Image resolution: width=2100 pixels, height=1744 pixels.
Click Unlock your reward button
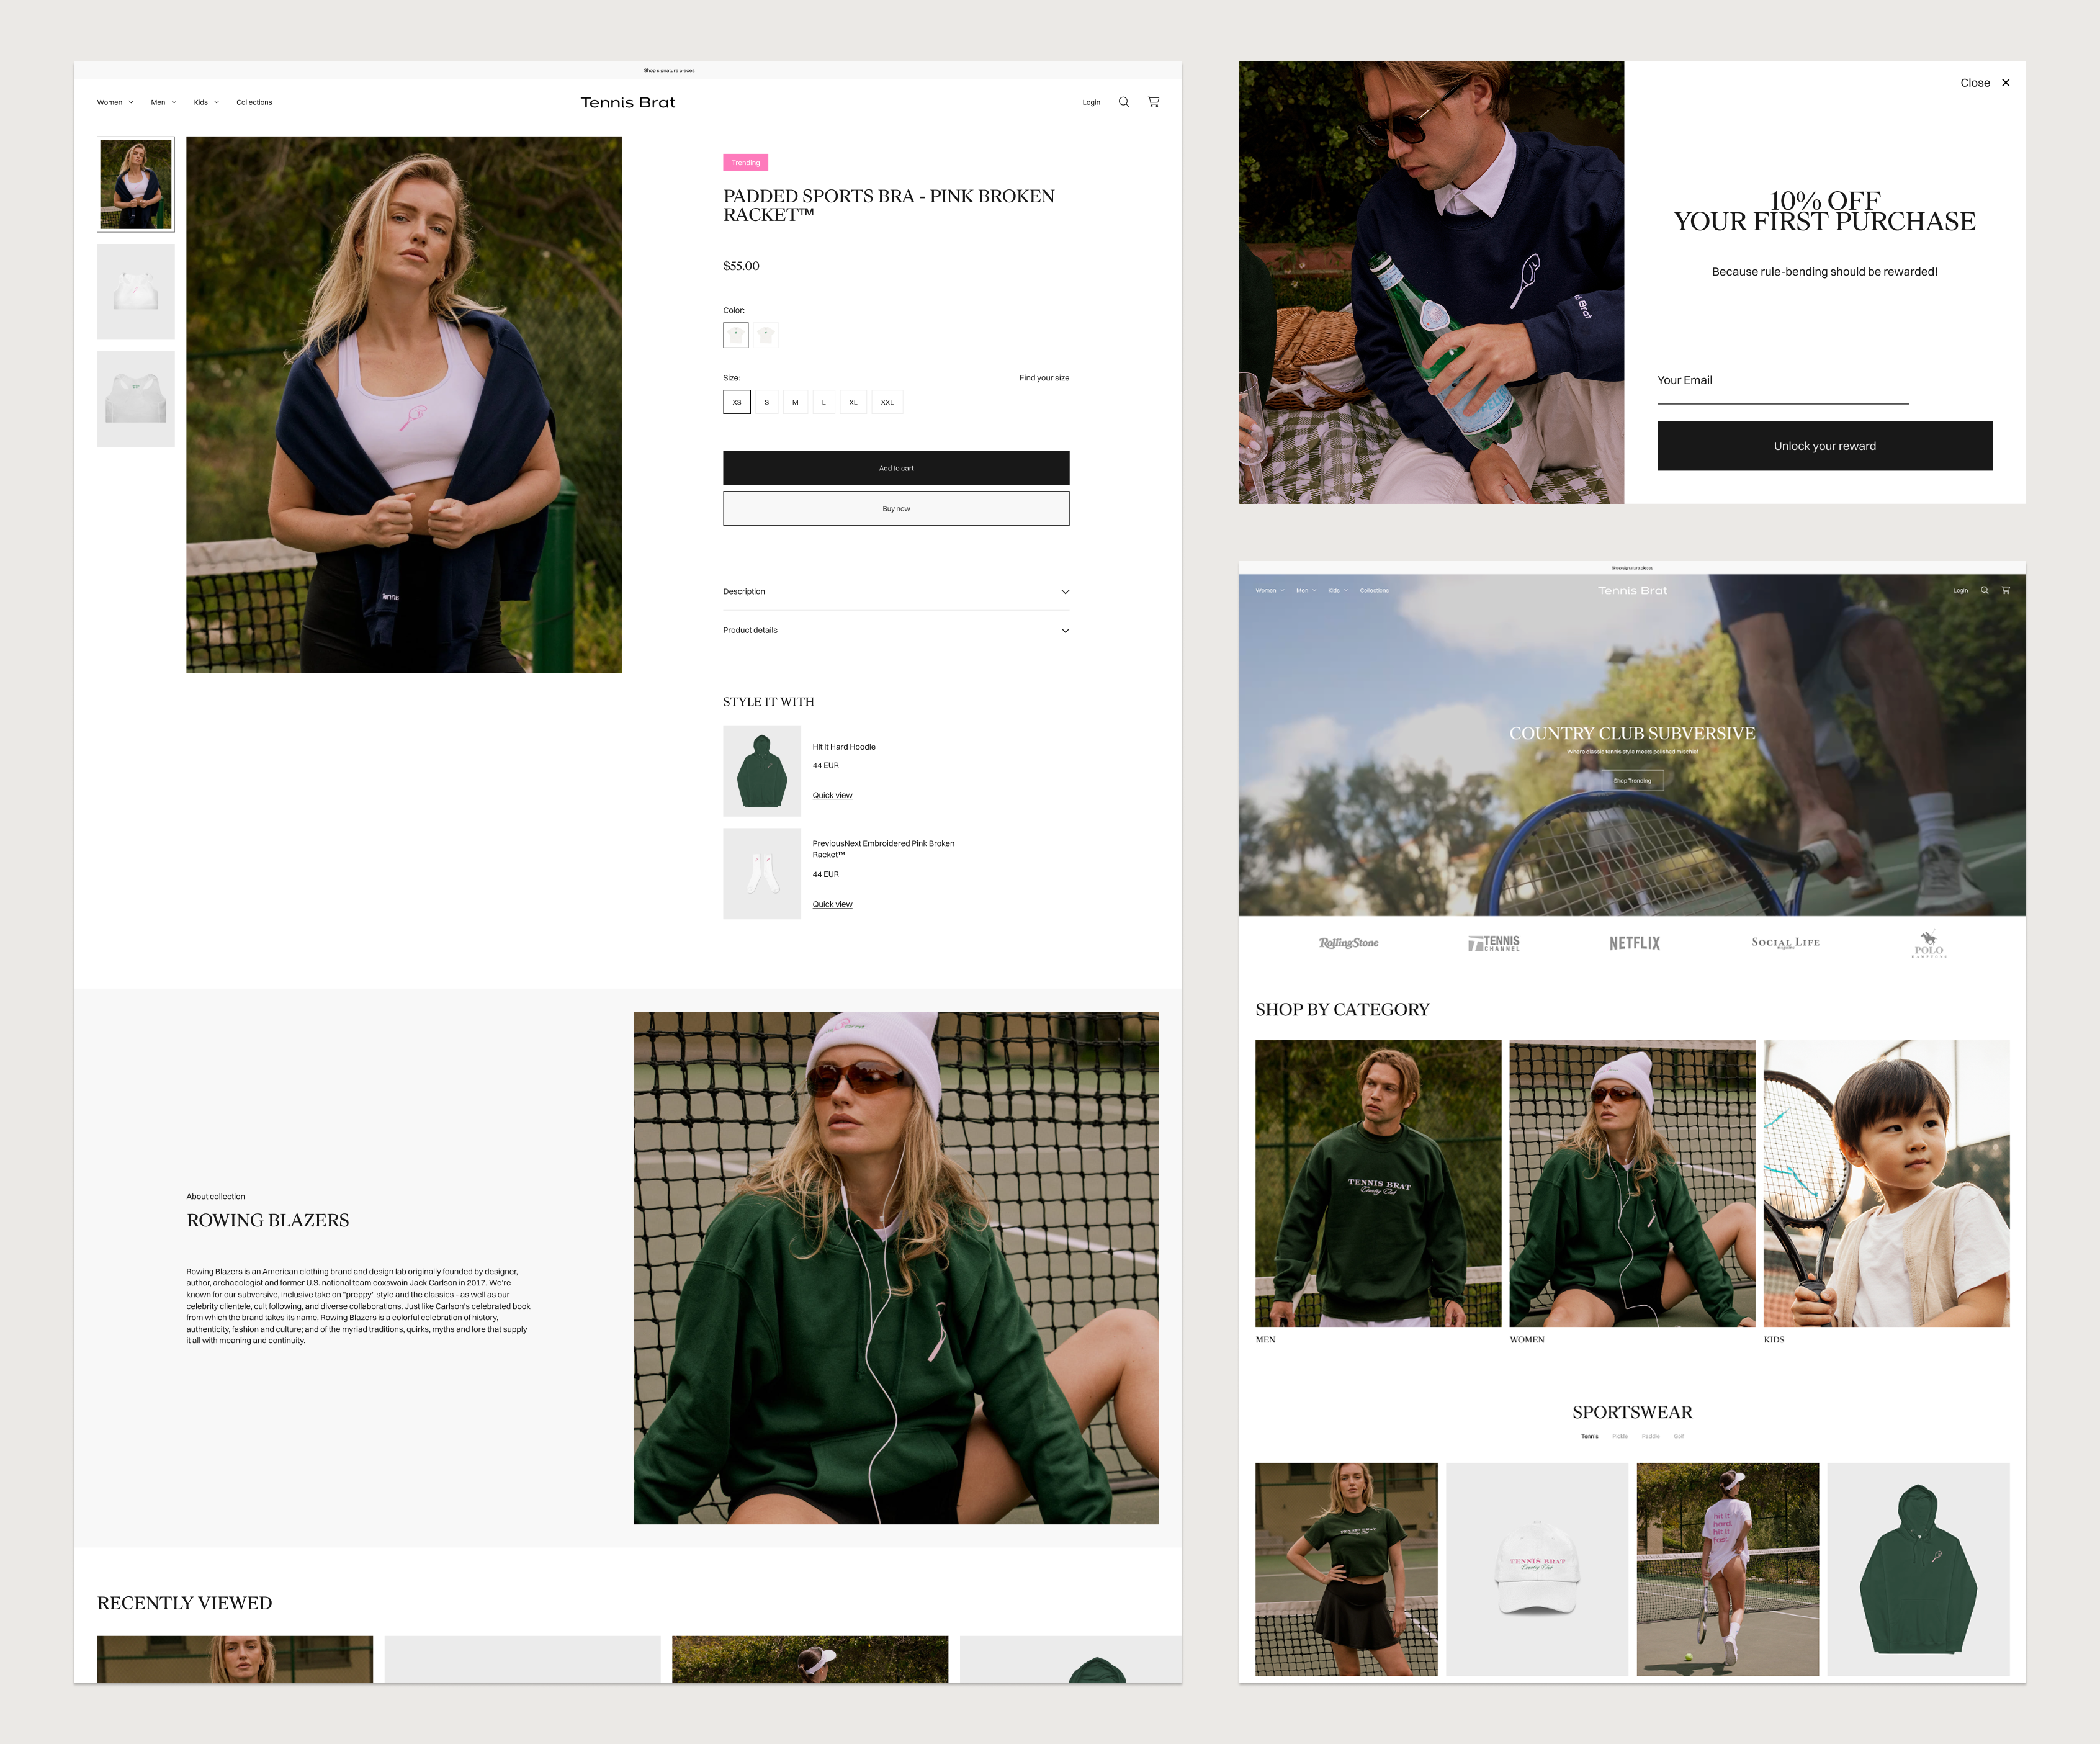click(1824, 446)
